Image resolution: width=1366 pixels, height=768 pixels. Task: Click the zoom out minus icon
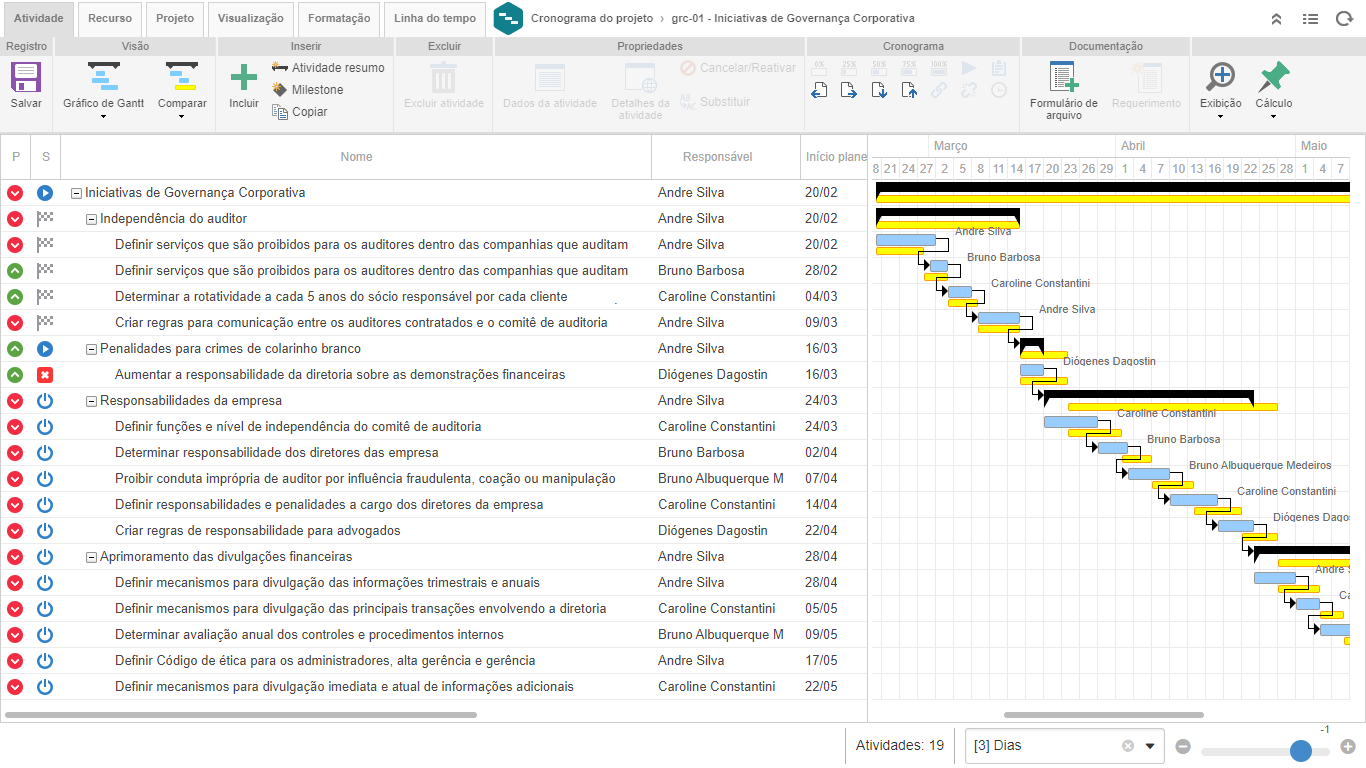1183,746
